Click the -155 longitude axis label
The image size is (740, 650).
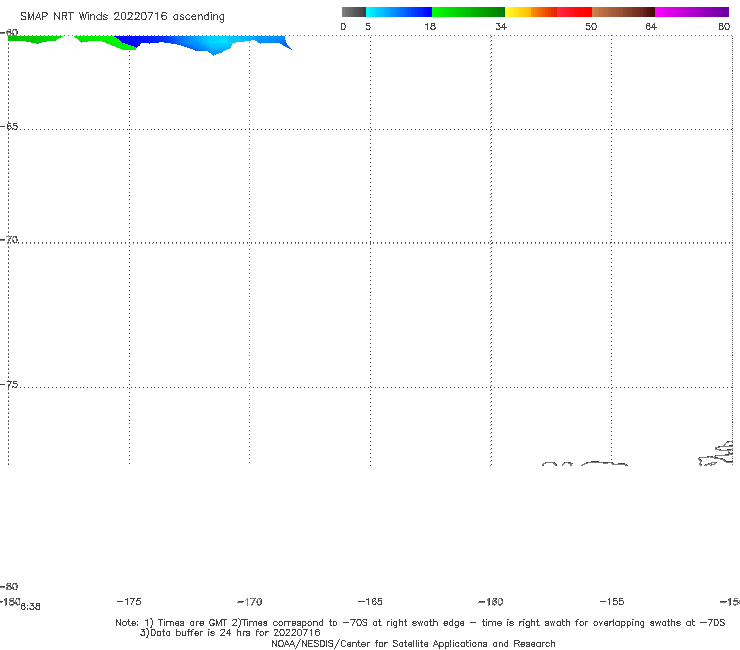[612, 602]
